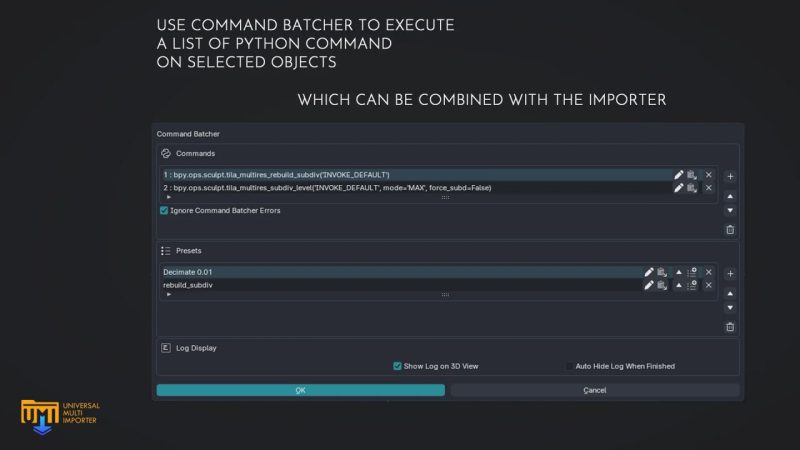
Task: Load the rebuild_subdiv preset with up arrow
Action: (678, 285)
